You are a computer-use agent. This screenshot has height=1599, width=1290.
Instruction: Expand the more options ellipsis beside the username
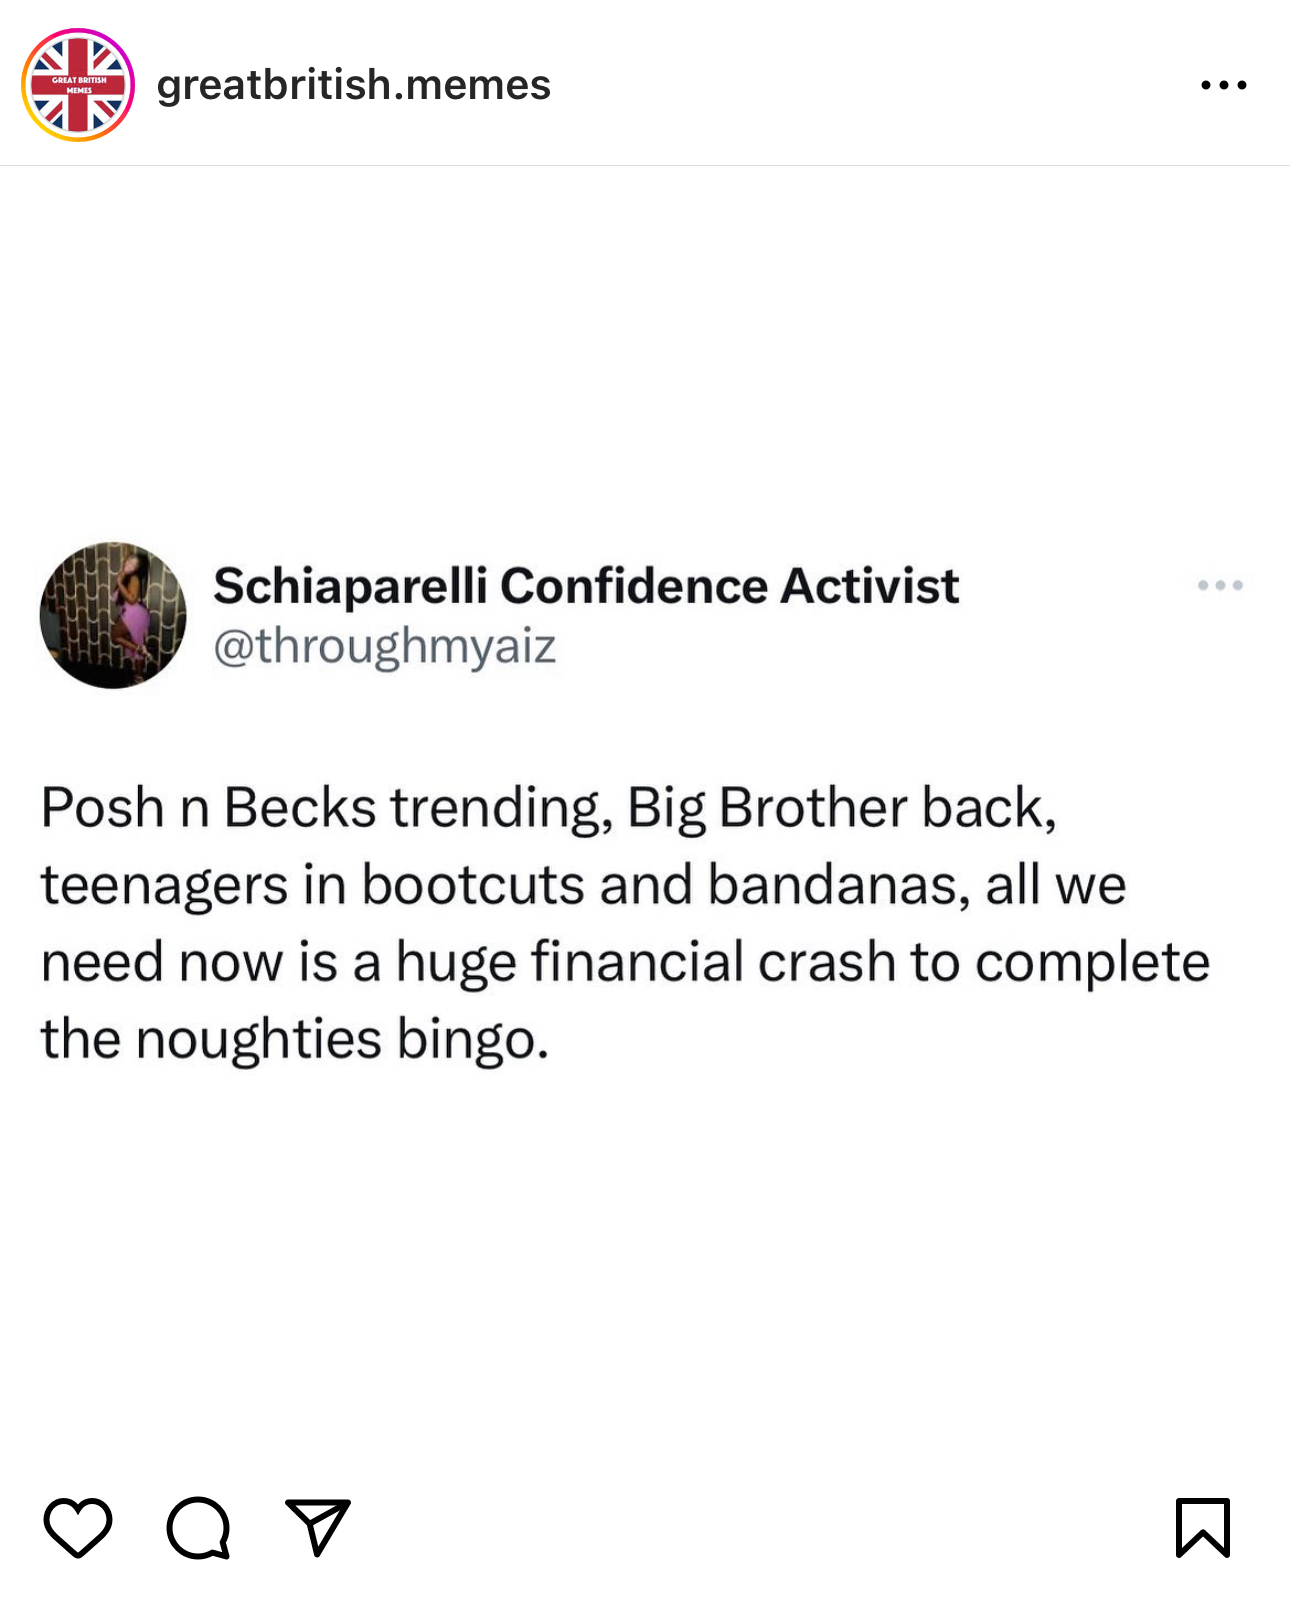pyautogui.click(x=1224, y=85)
